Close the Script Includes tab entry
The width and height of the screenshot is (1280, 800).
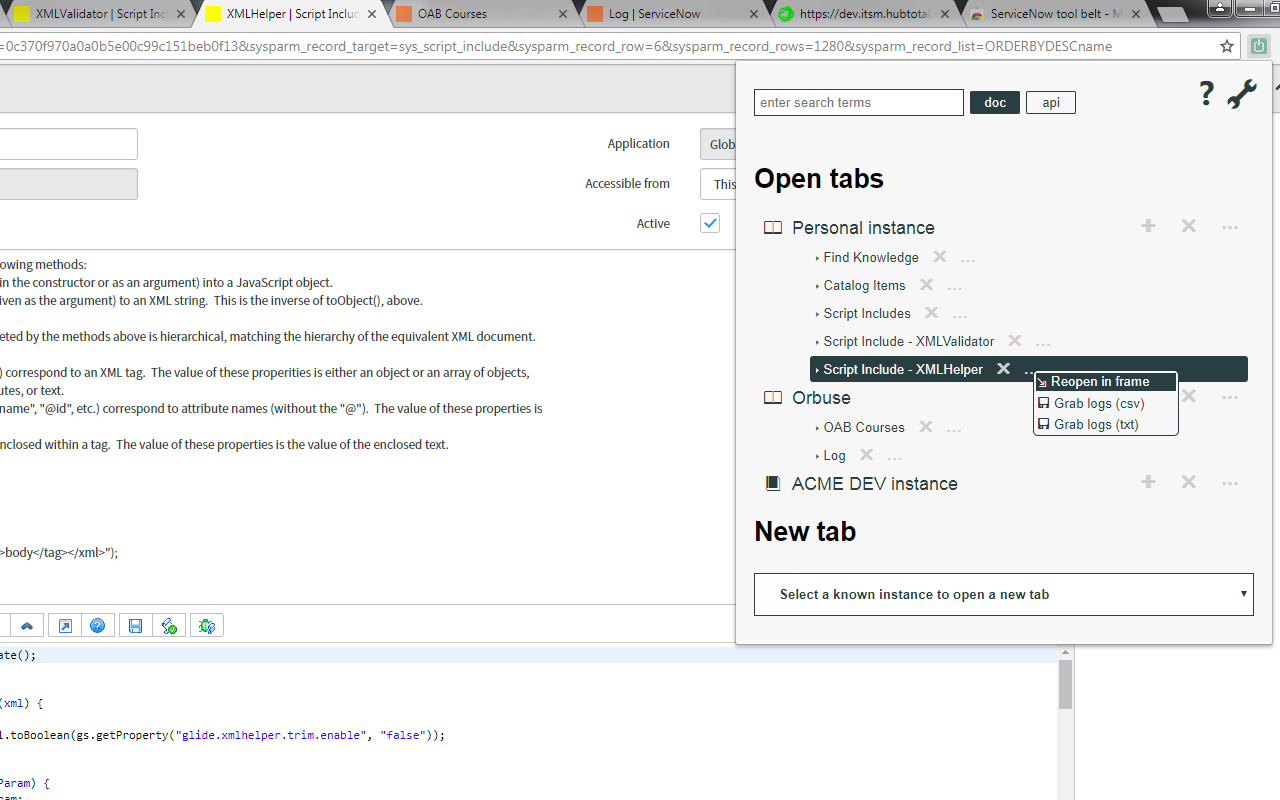coord(931,313)
